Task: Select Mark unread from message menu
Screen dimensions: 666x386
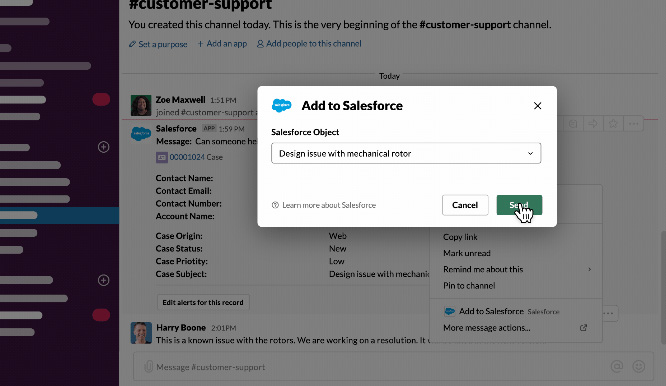Action: click(x=467, y=253)
